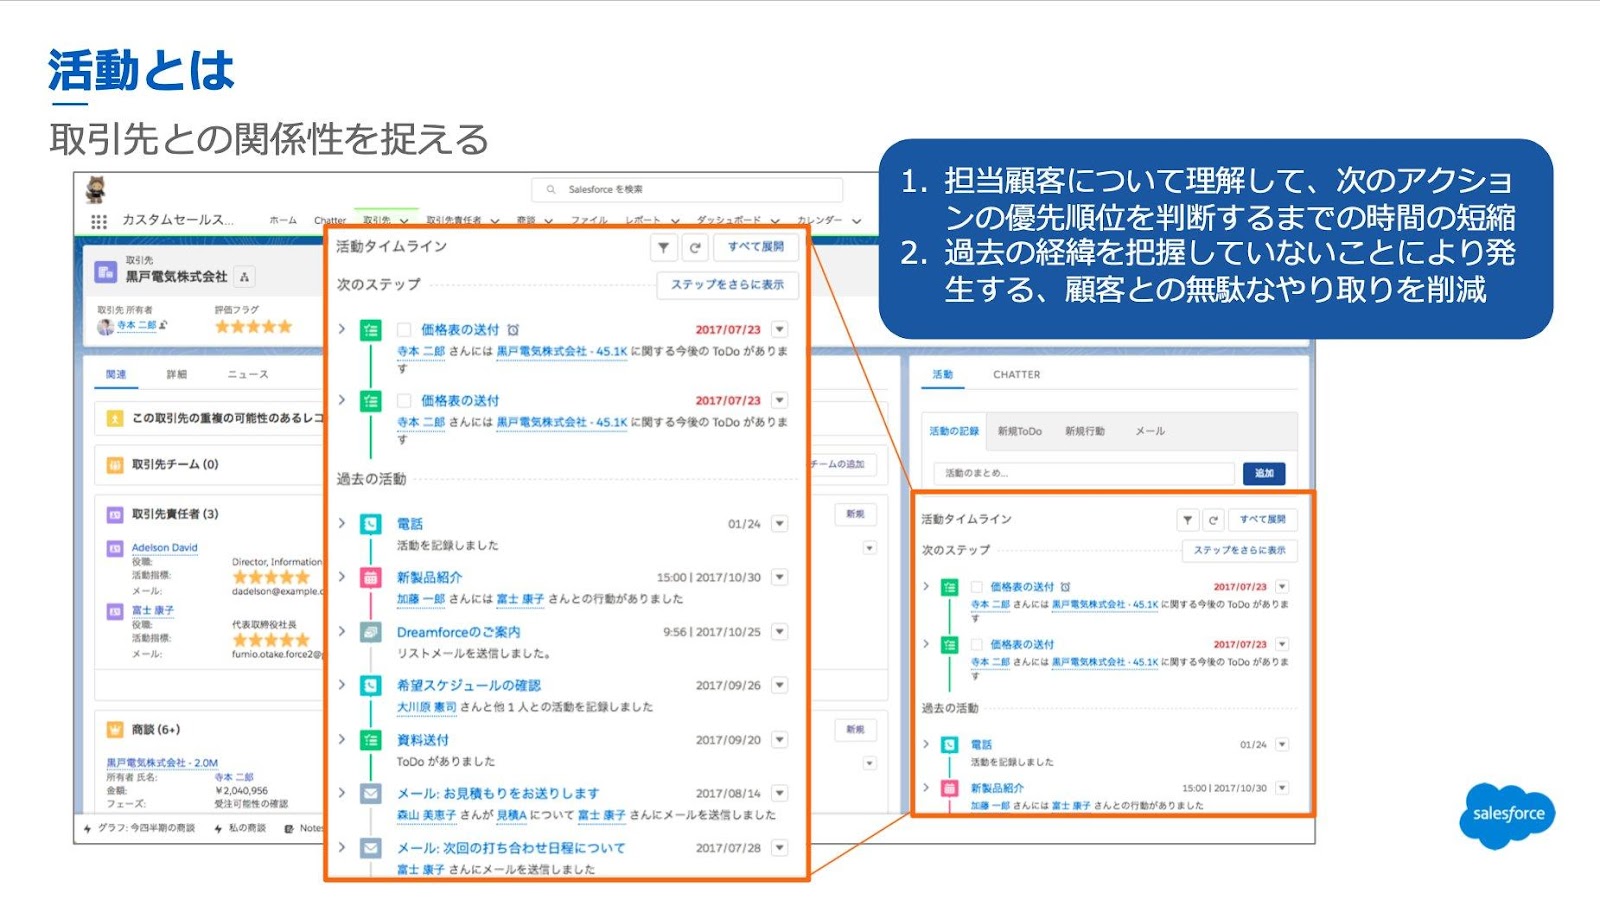Expand the 次回の打ち合わせ日程について email row chevron
The width and height of the screenshot is (1600, 900).
(x=342, y=847)
